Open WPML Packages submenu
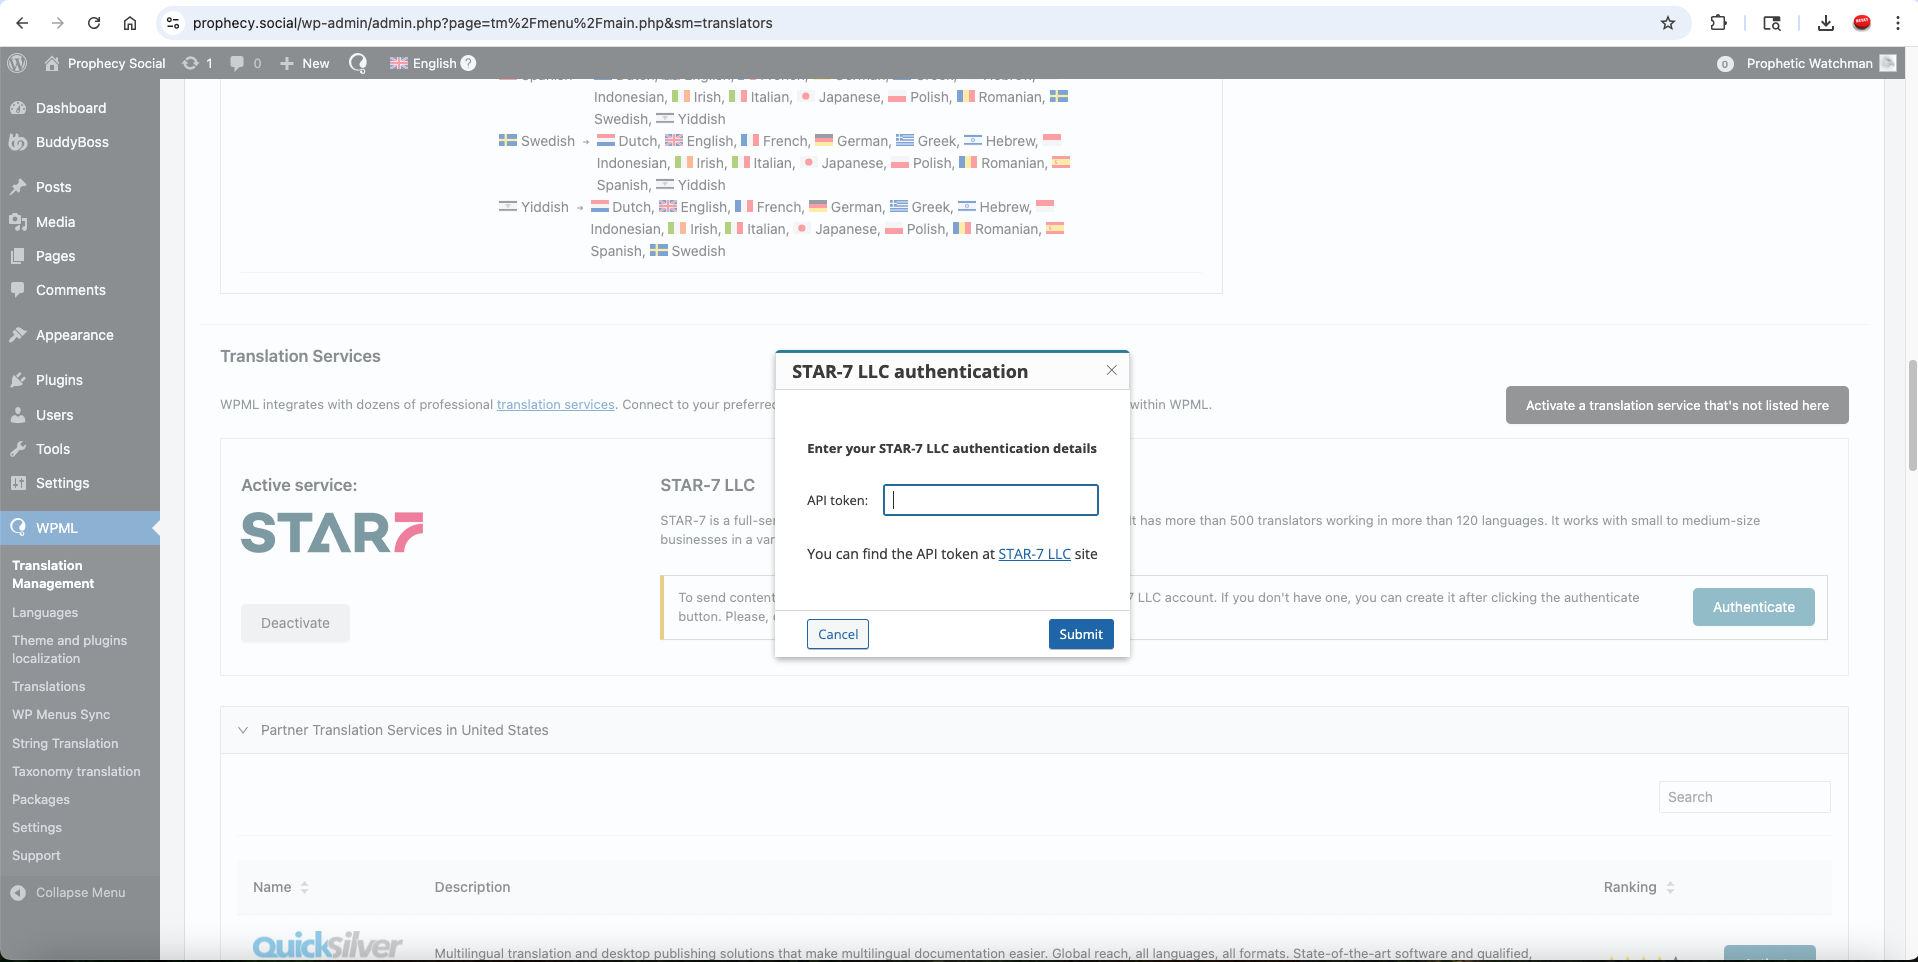Image resolution: width=1918 pixels, height=962 pixels. 41,799
